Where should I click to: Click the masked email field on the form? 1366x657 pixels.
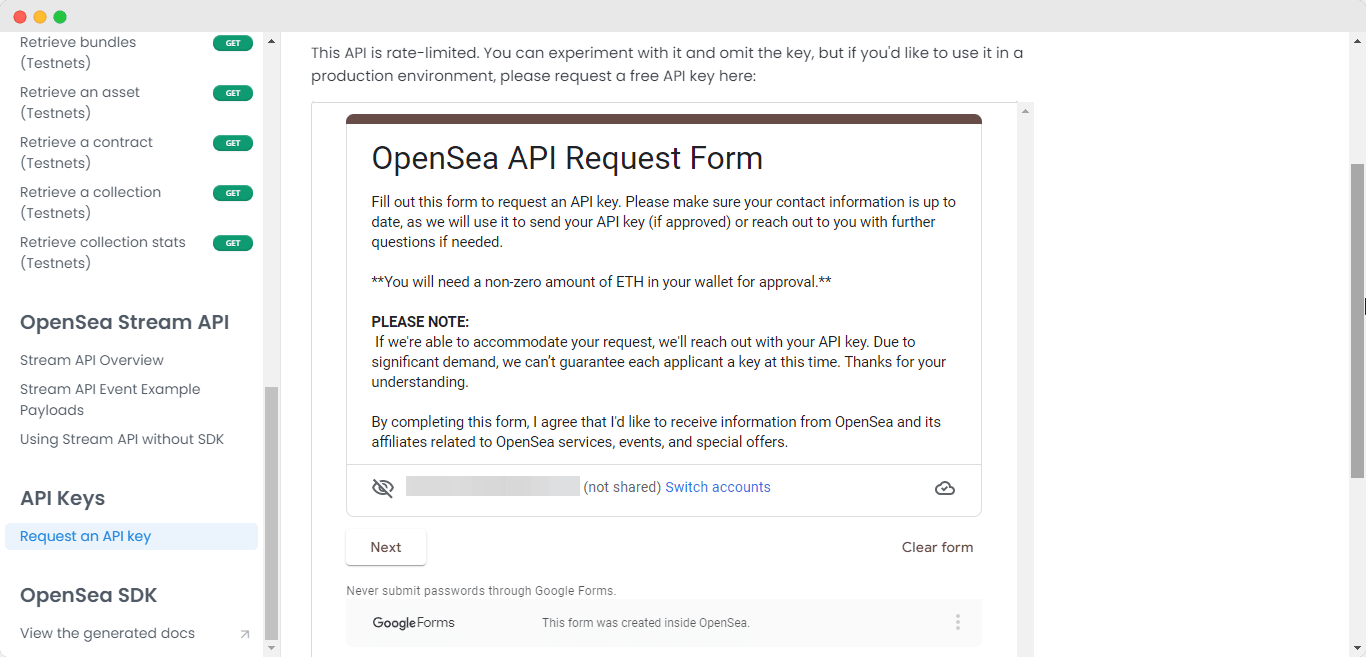point(492,487)
